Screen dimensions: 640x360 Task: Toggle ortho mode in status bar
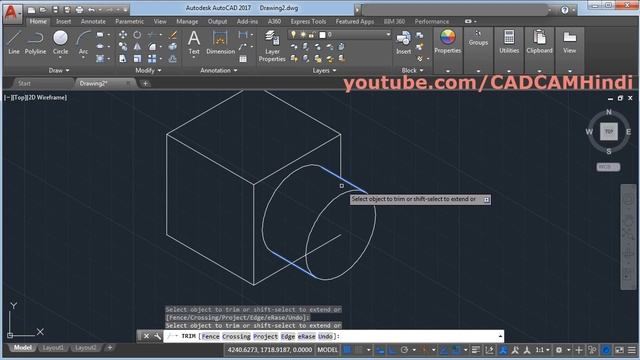[x=392, y=350]
